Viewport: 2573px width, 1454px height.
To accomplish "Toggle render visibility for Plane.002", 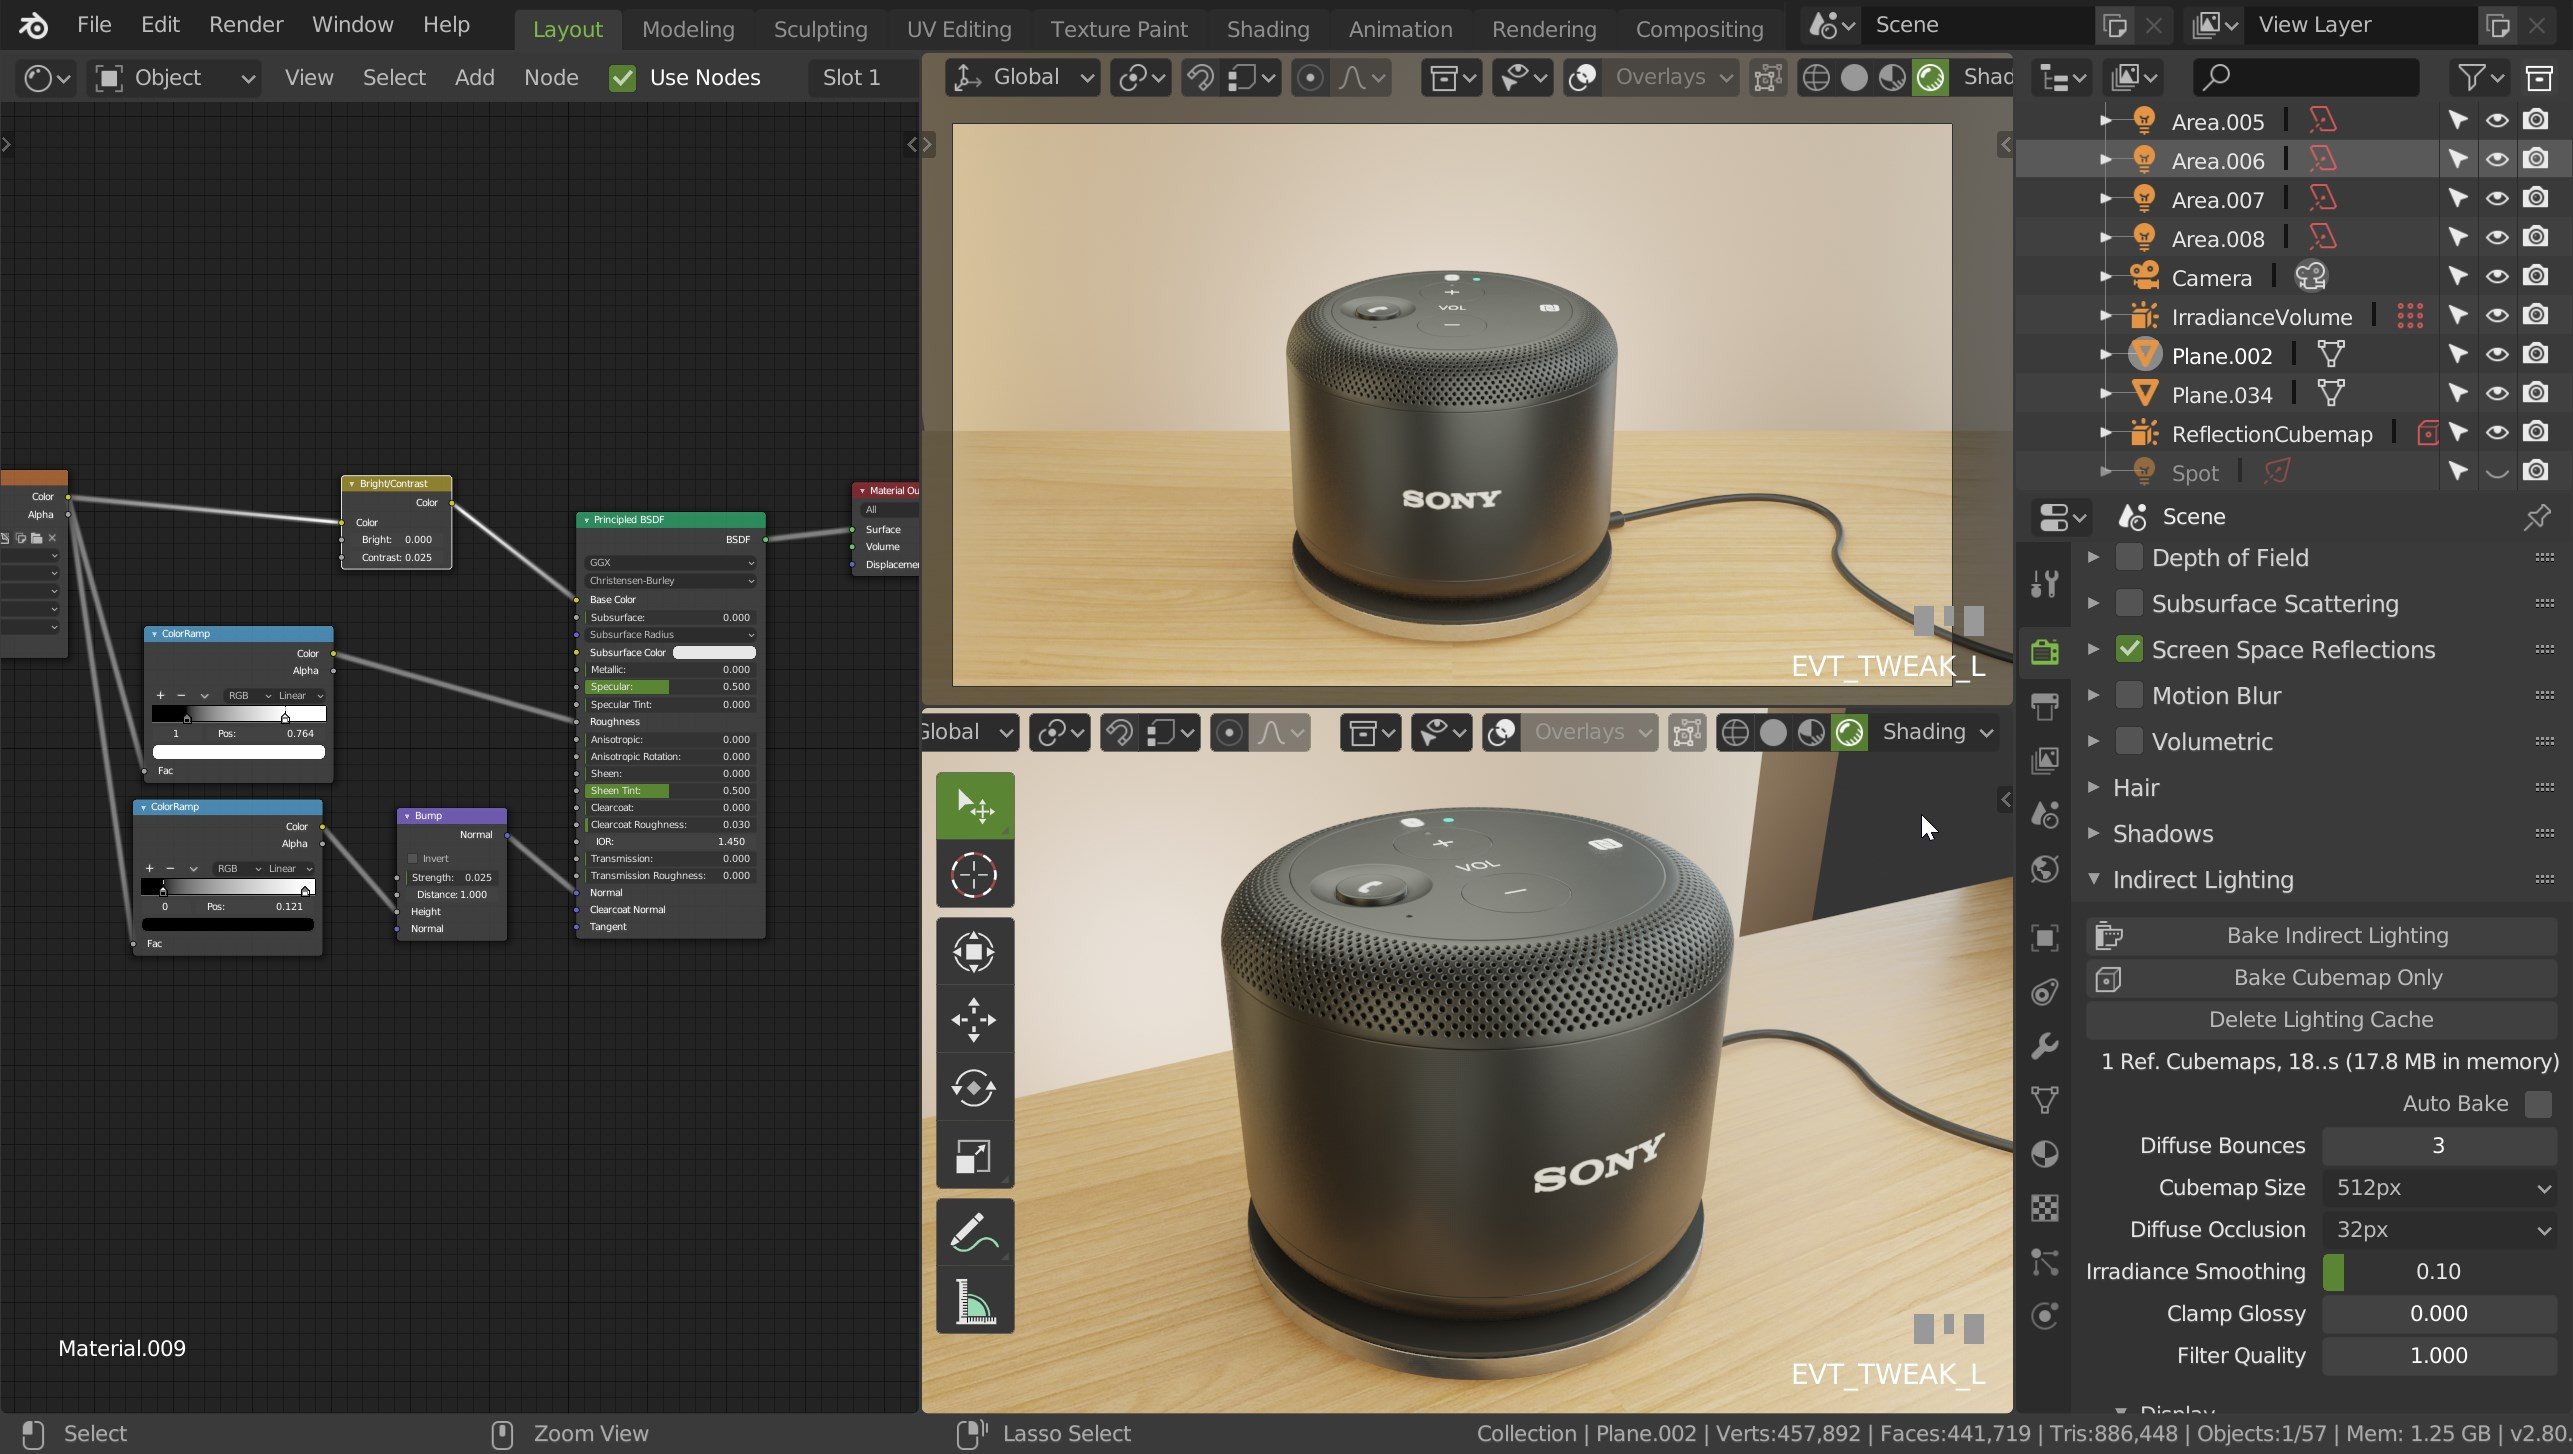I will point(2536,355).
